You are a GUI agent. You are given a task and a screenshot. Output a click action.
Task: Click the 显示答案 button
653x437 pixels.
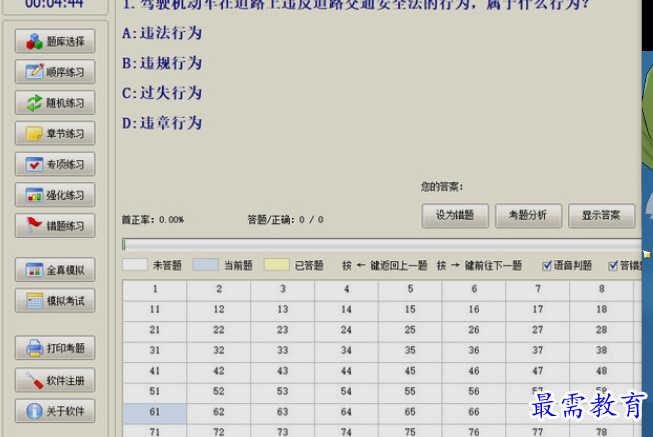pos(601,215)
